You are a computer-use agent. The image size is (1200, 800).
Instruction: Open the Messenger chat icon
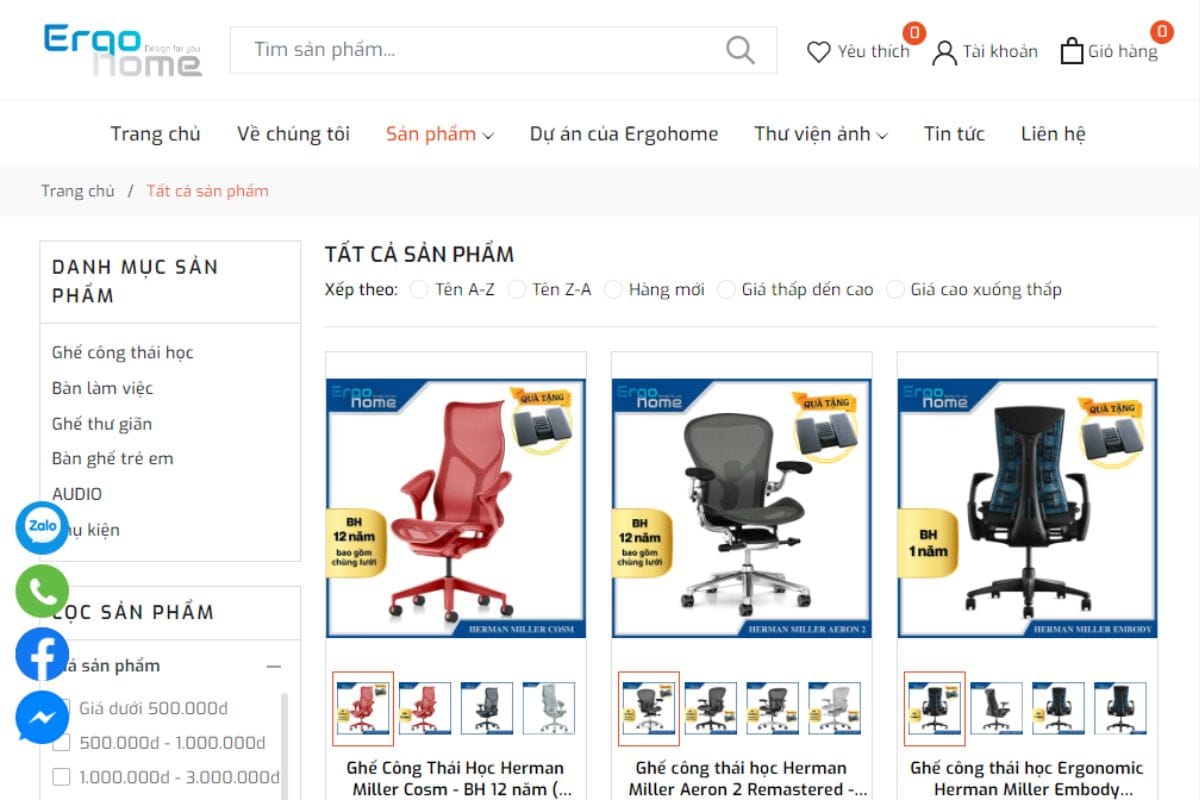(42, 718)
